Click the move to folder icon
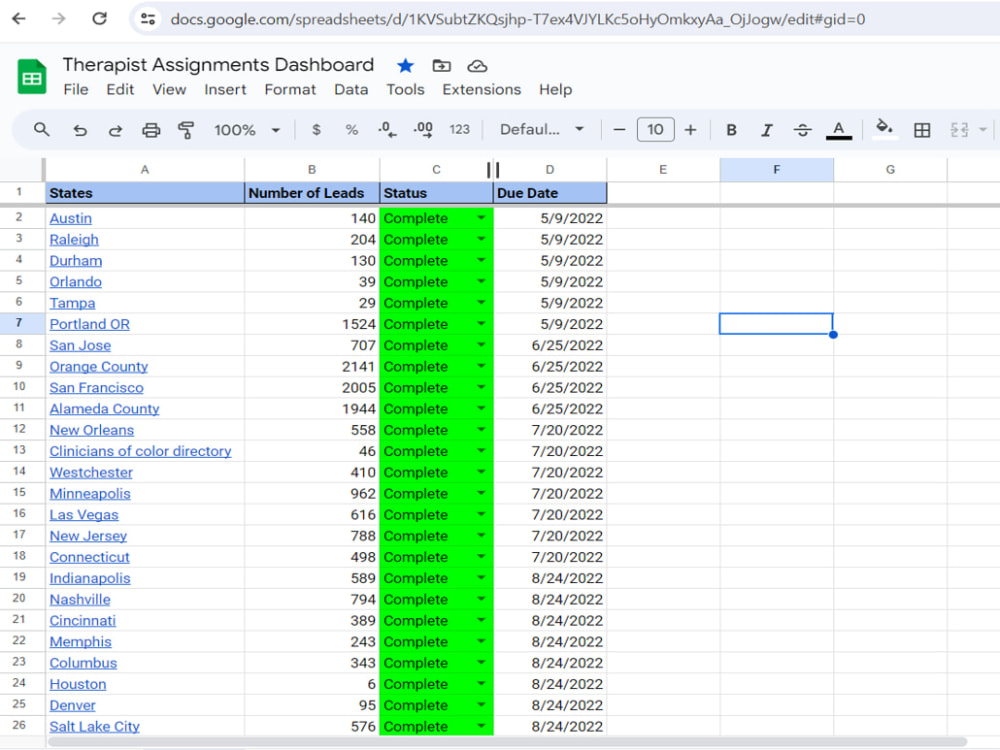Screen dimensions: 1000x750 (x=441, y=66)
